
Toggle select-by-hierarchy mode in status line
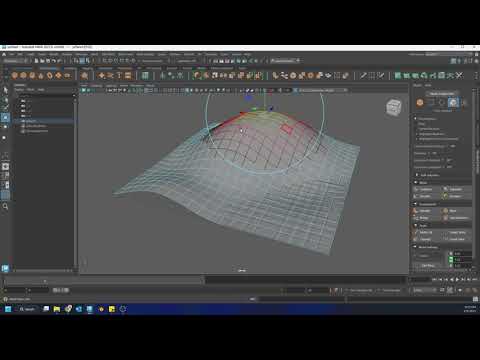(76, 61)
